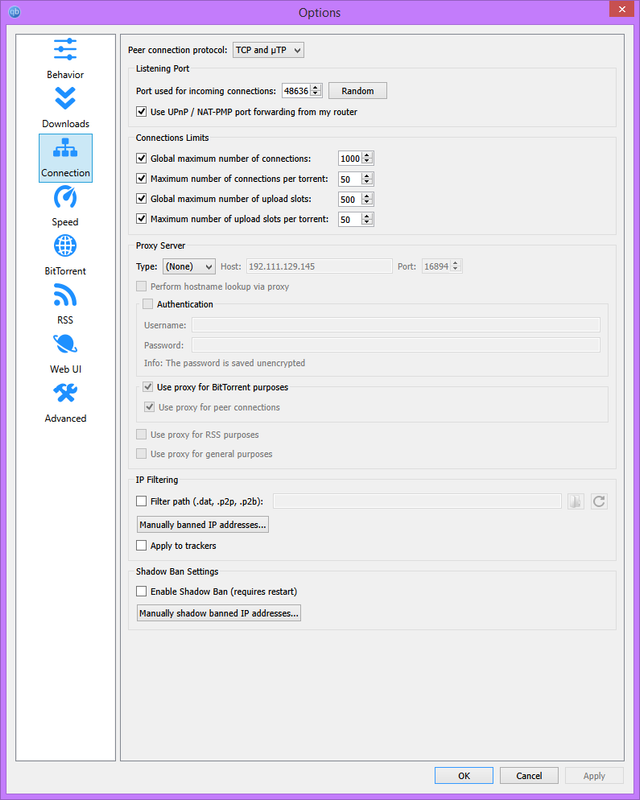Switch to the Downloads tab label
640x800 pixels.
tap(65, 123)
